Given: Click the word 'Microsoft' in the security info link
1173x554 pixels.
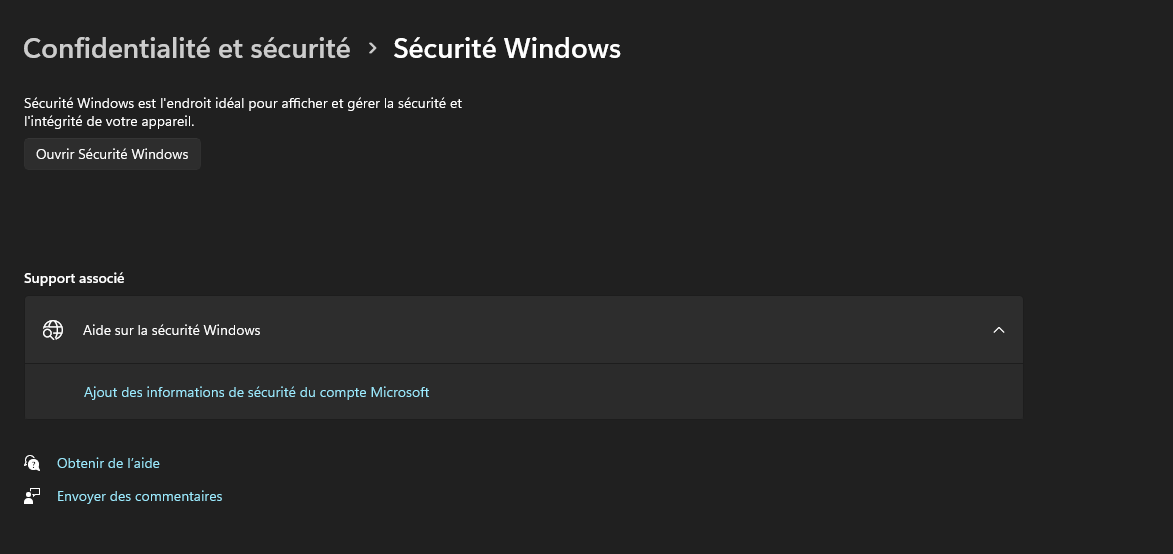Looking at the screenshot, I should pos(400,392).
